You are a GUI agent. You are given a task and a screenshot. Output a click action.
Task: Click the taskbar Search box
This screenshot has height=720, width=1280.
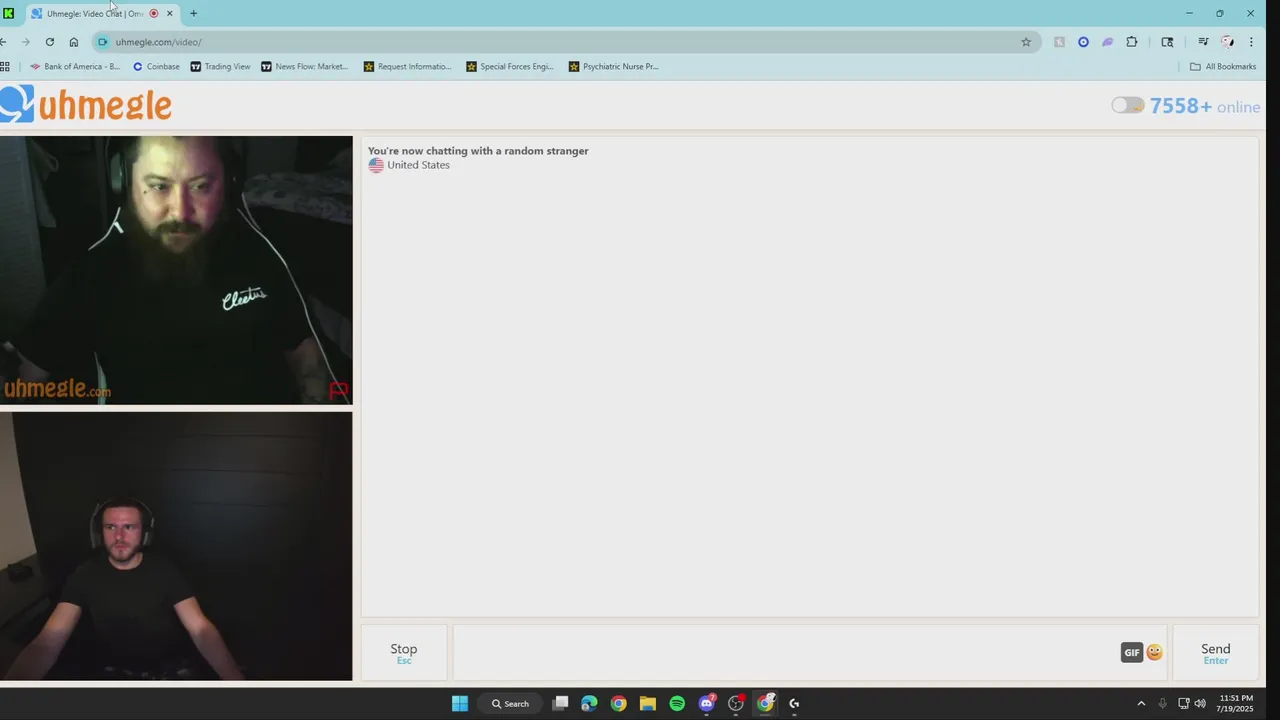click(x=510, y=704)
